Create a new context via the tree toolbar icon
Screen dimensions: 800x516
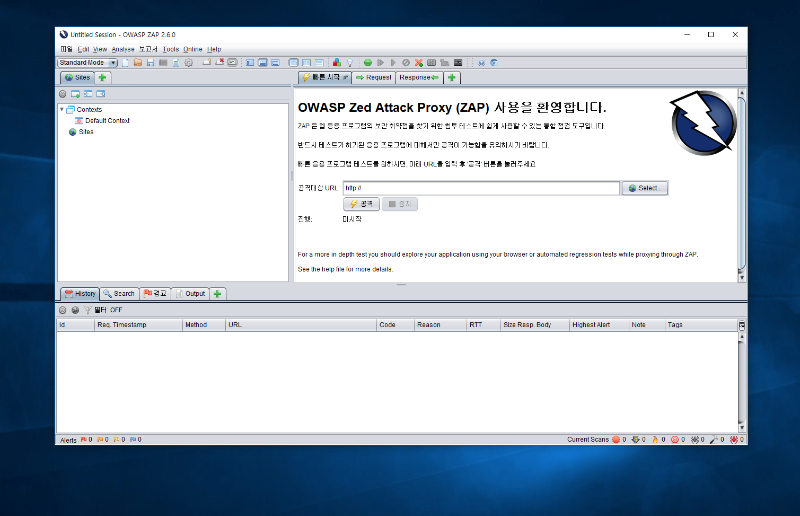tap(76, 94)
